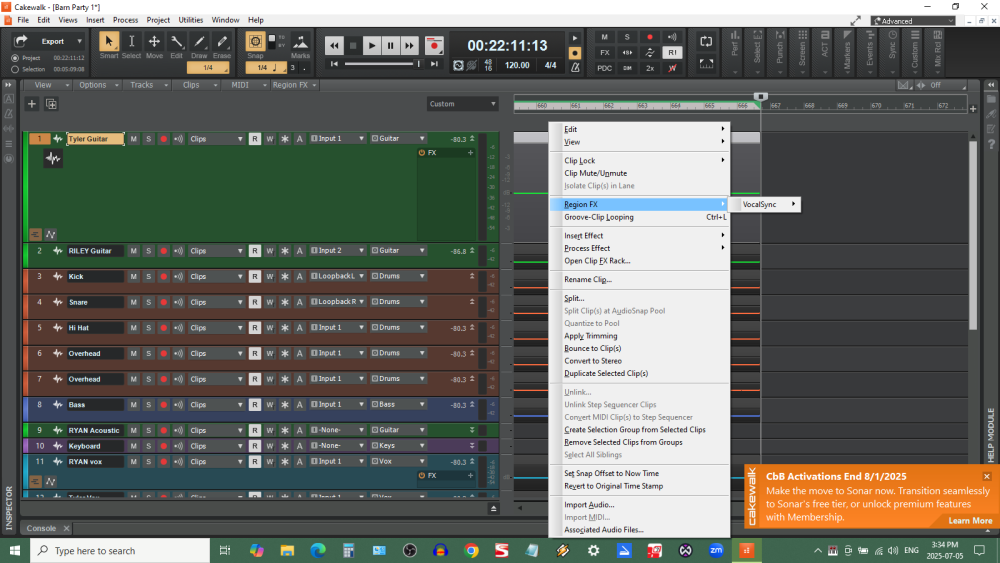Image resolution: width=1000 pixels, height=563 pixels.
Task: Toggle the Snap to grid button
Action: pyautogui.click(x=255, y=42)
